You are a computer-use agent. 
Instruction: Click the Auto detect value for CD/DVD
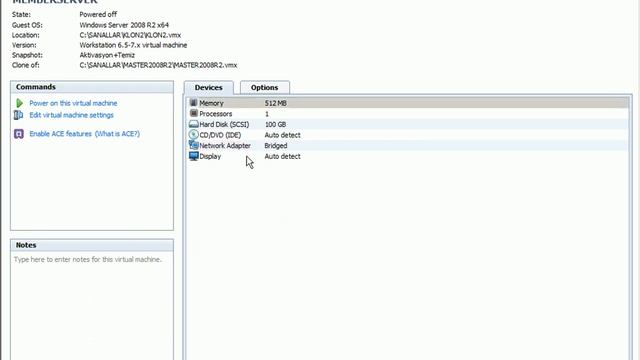282,135
